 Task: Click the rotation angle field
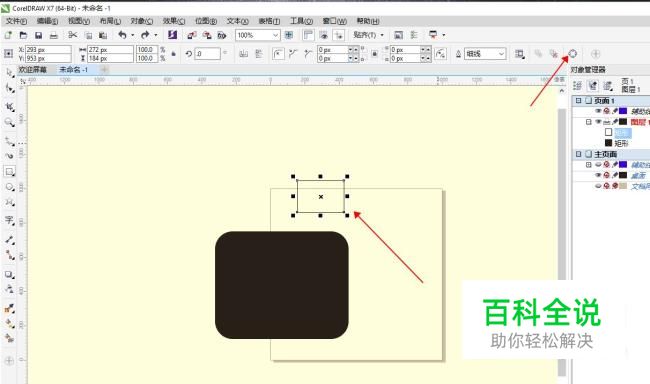(x=207, y=54)
